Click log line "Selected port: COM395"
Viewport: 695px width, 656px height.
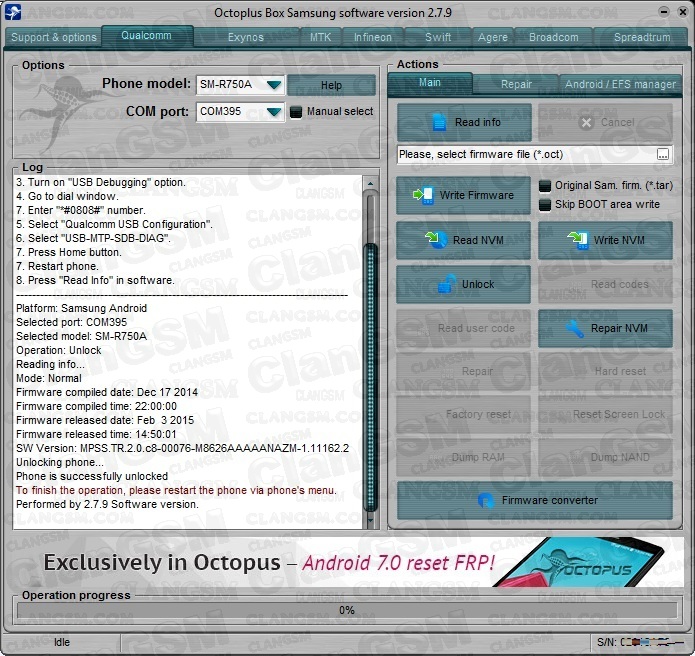point(71,322)
